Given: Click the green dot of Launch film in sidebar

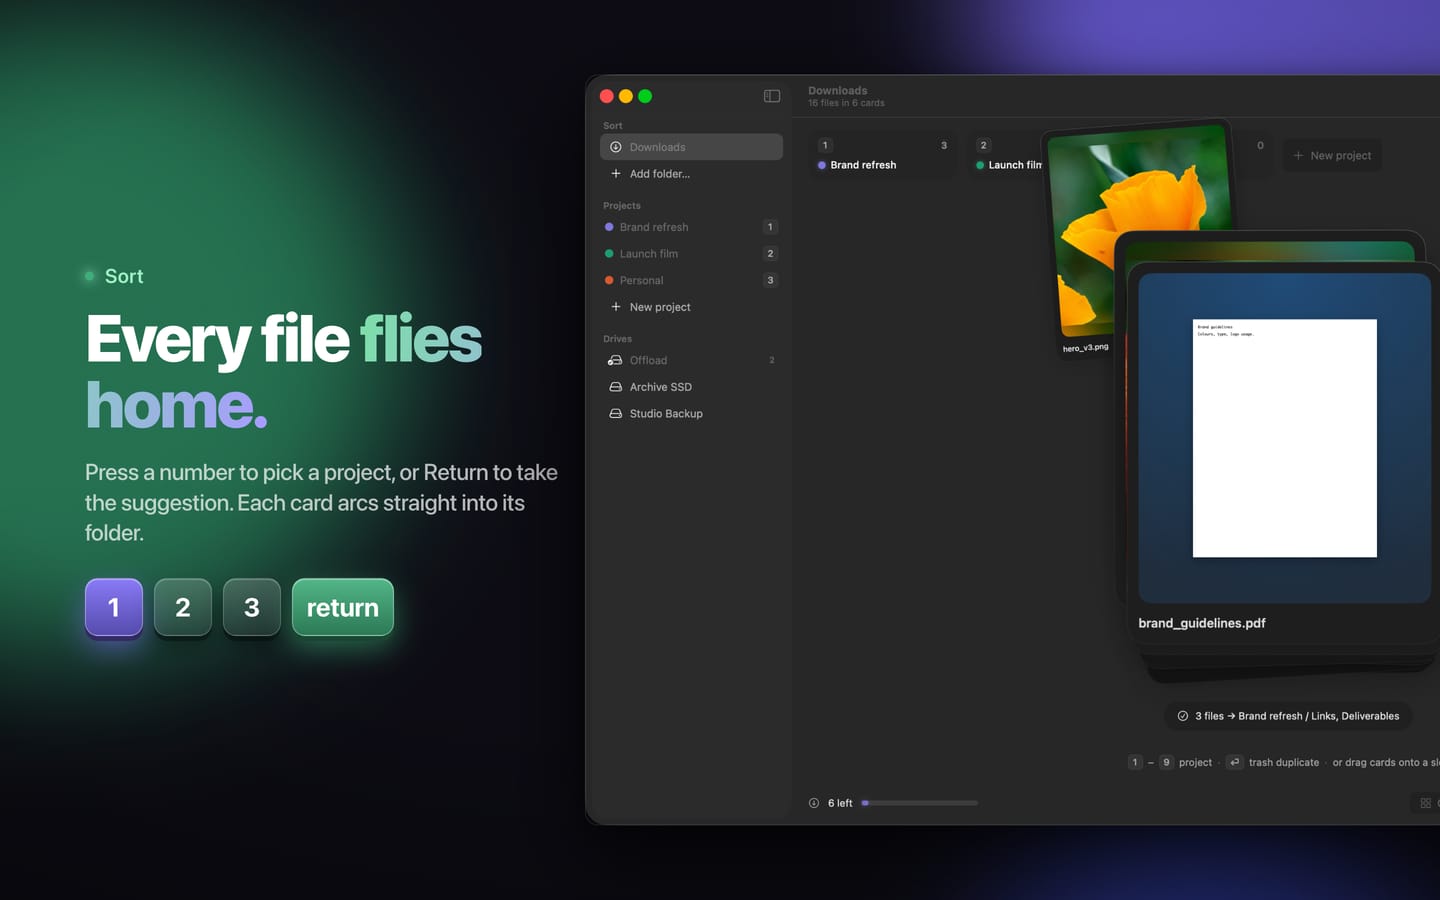Looking at the screenshot, I should pyautogui.click(x=609, y=254).
